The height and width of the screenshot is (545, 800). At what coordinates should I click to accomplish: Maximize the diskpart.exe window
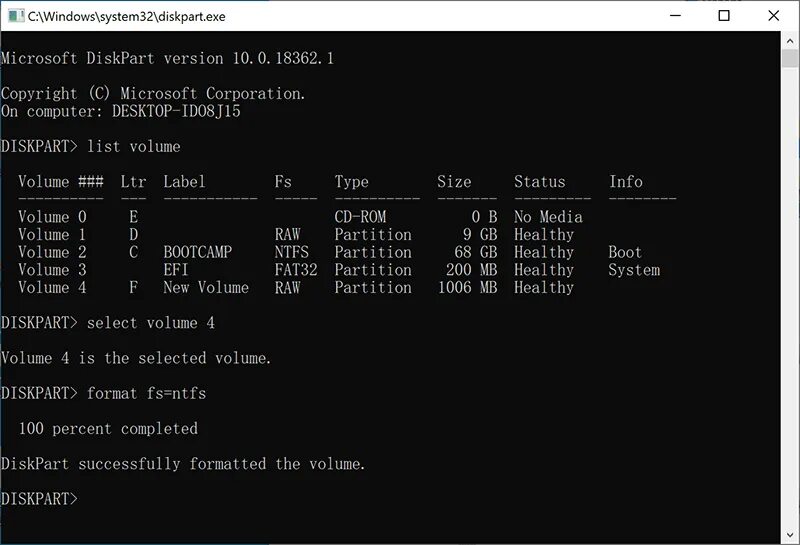pos(723,16)
